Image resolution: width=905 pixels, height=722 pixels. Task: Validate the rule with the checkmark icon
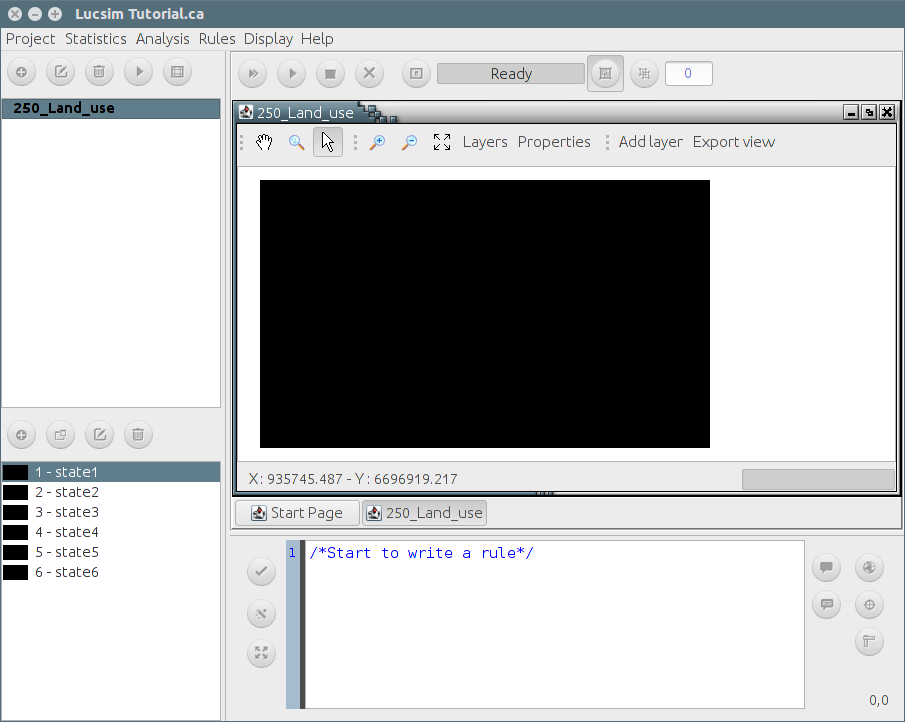261,571
